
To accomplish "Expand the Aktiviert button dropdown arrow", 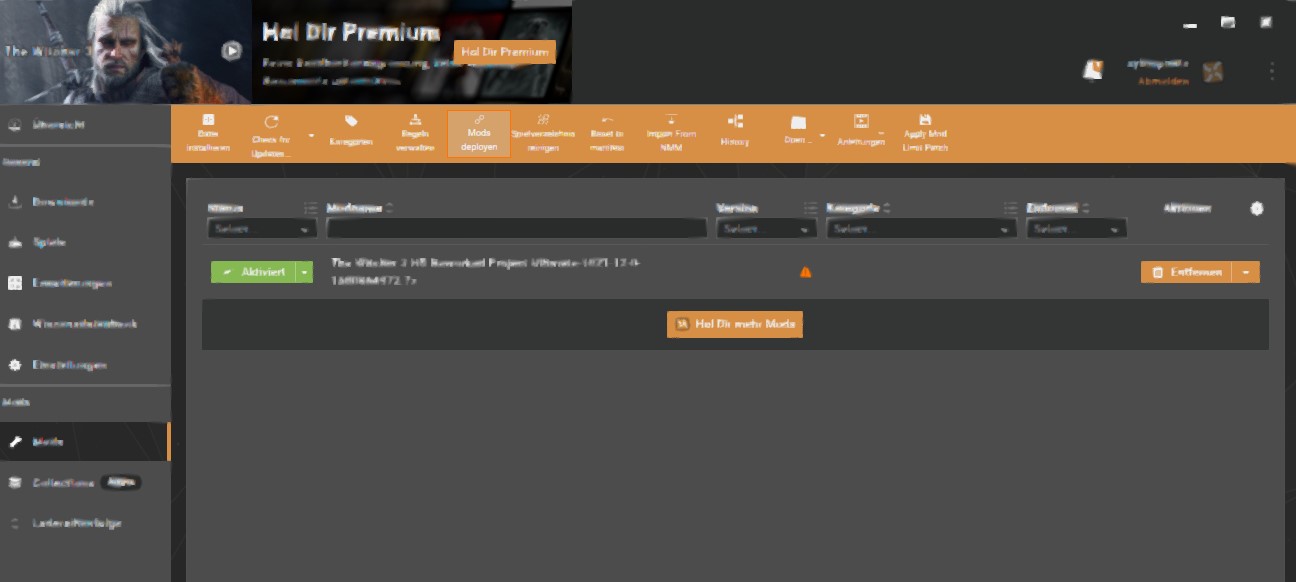I will (302, 271).
